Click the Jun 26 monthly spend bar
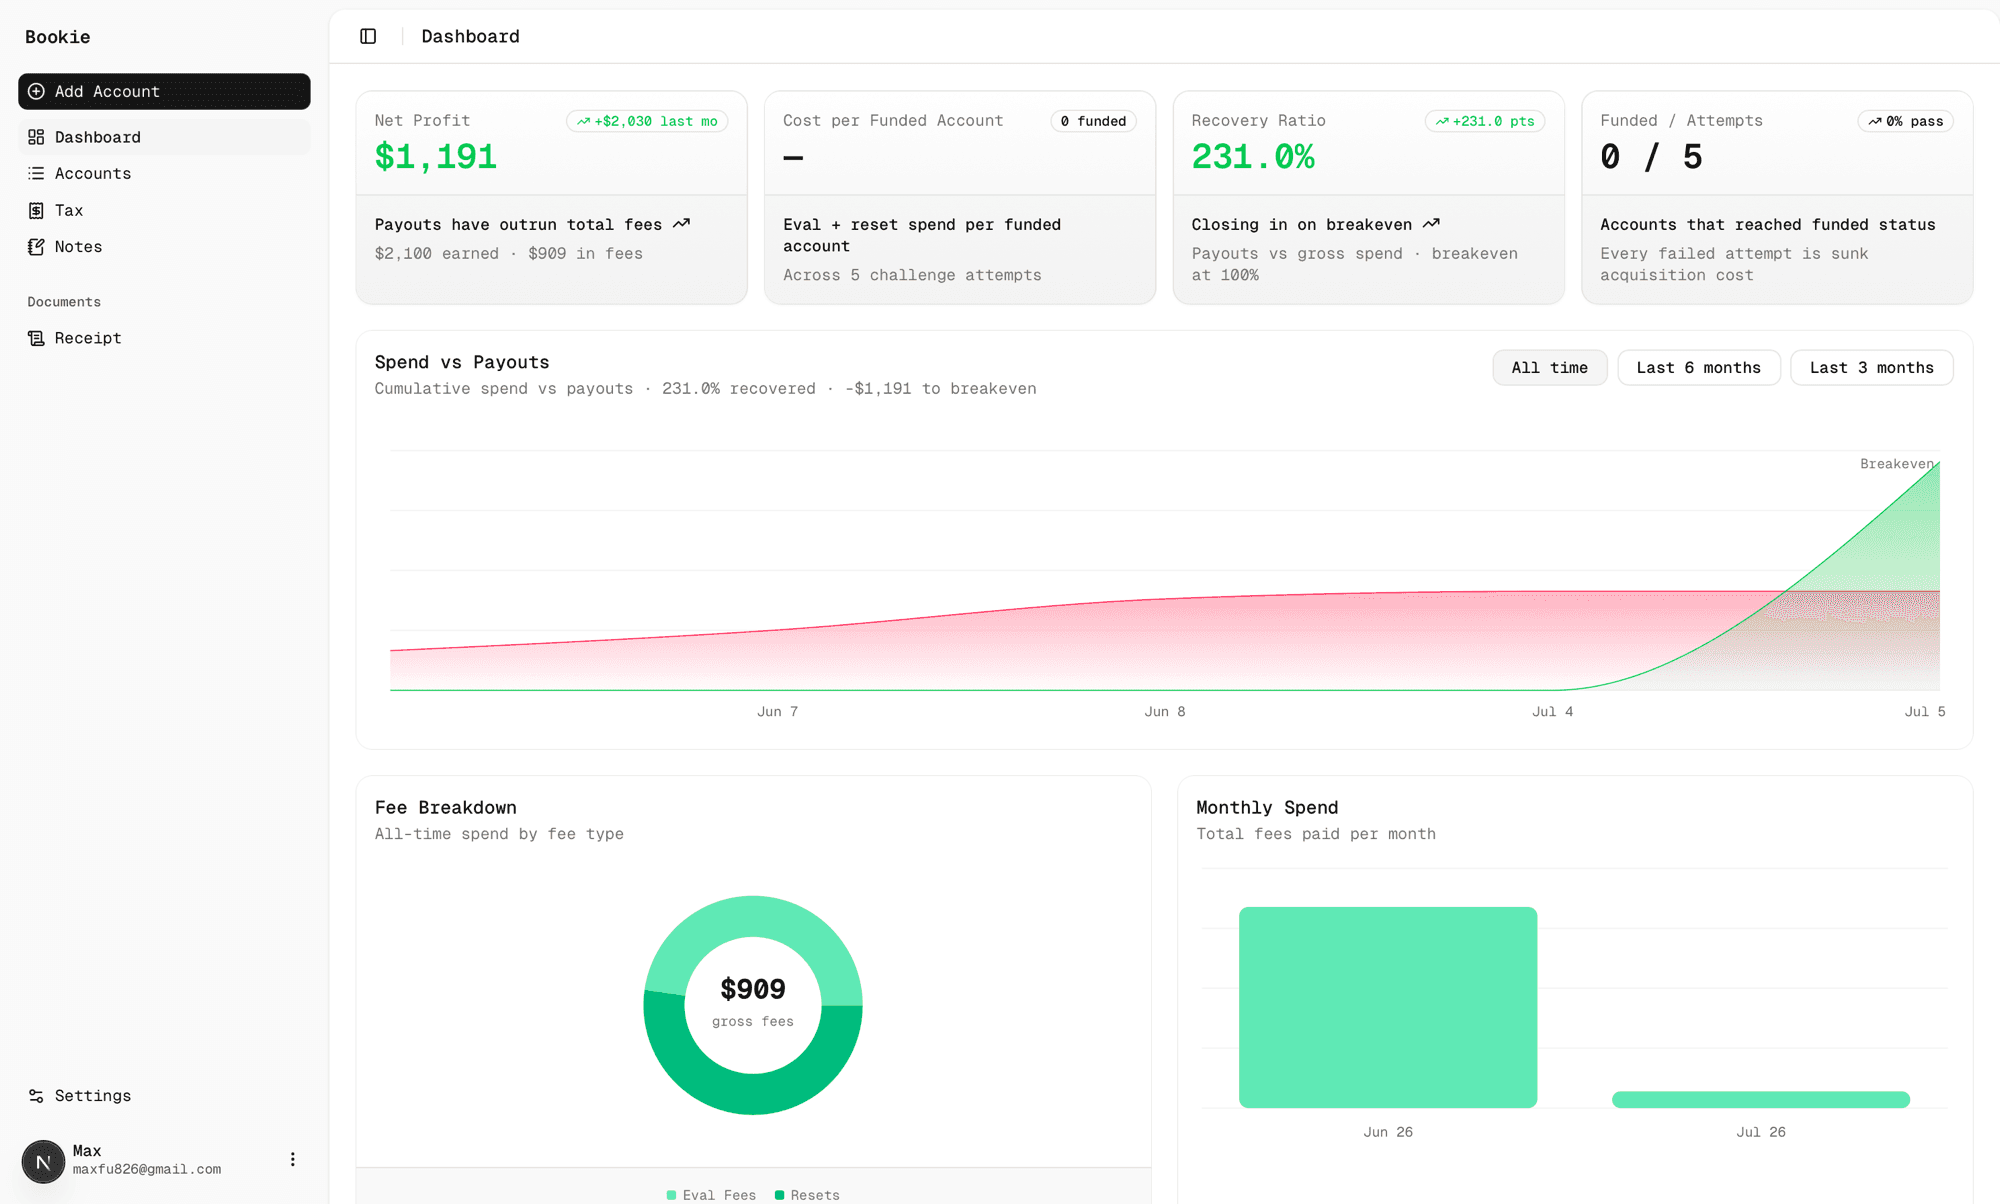Image resolution: width=2000 pixels, height=1204 pixels. pos(1388,1007)
